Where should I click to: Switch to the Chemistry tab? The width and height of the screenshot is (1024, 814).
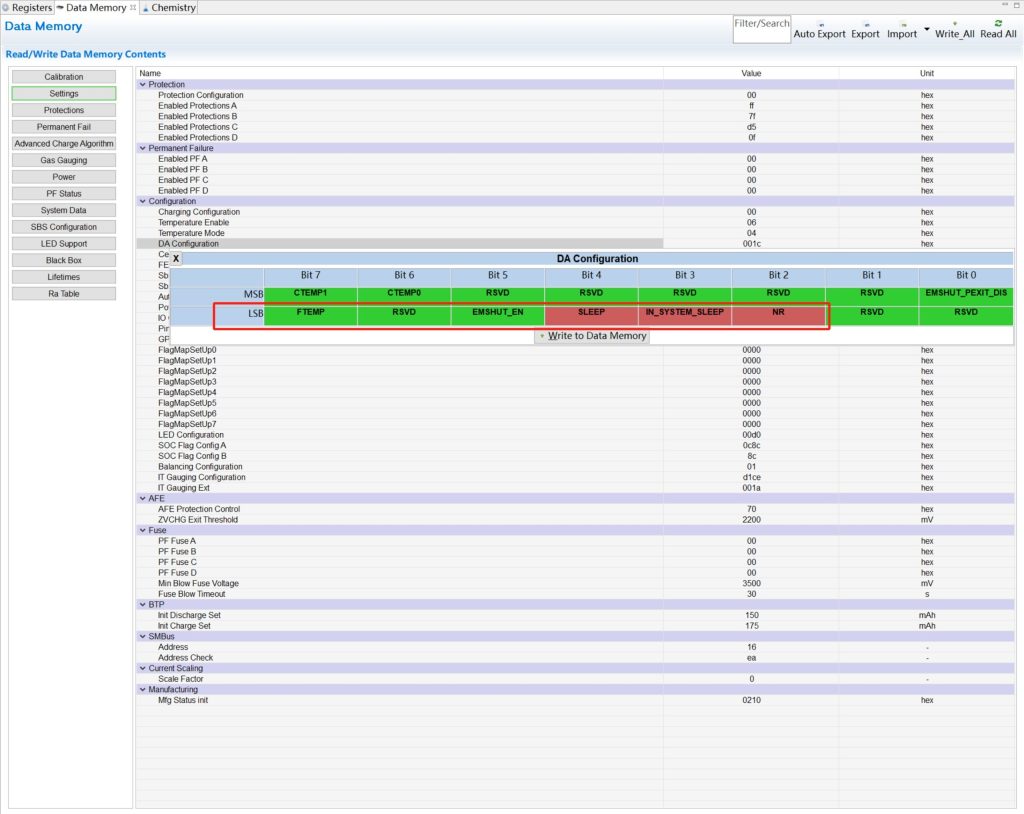pyautogui.click(x=172, y=8)
